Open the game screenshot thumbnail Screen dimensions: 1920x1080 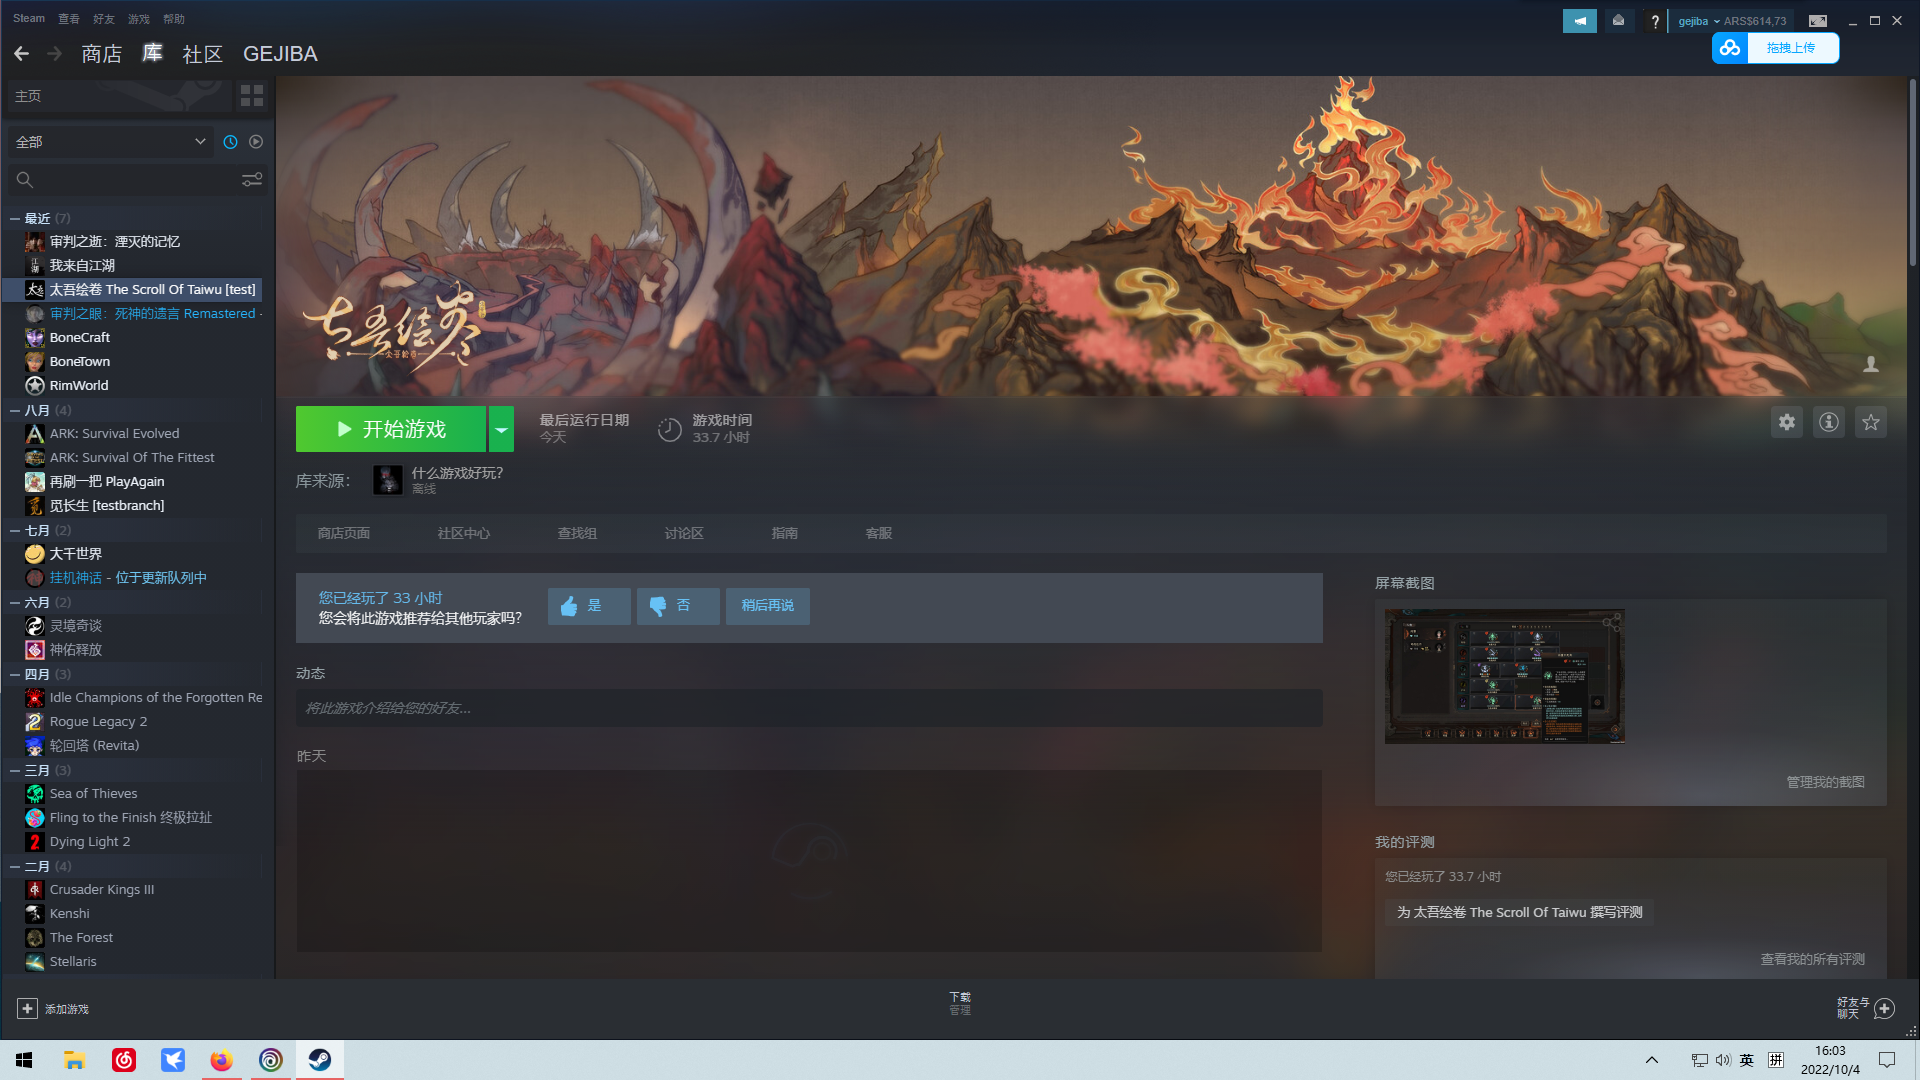(x=1504, y=676)
